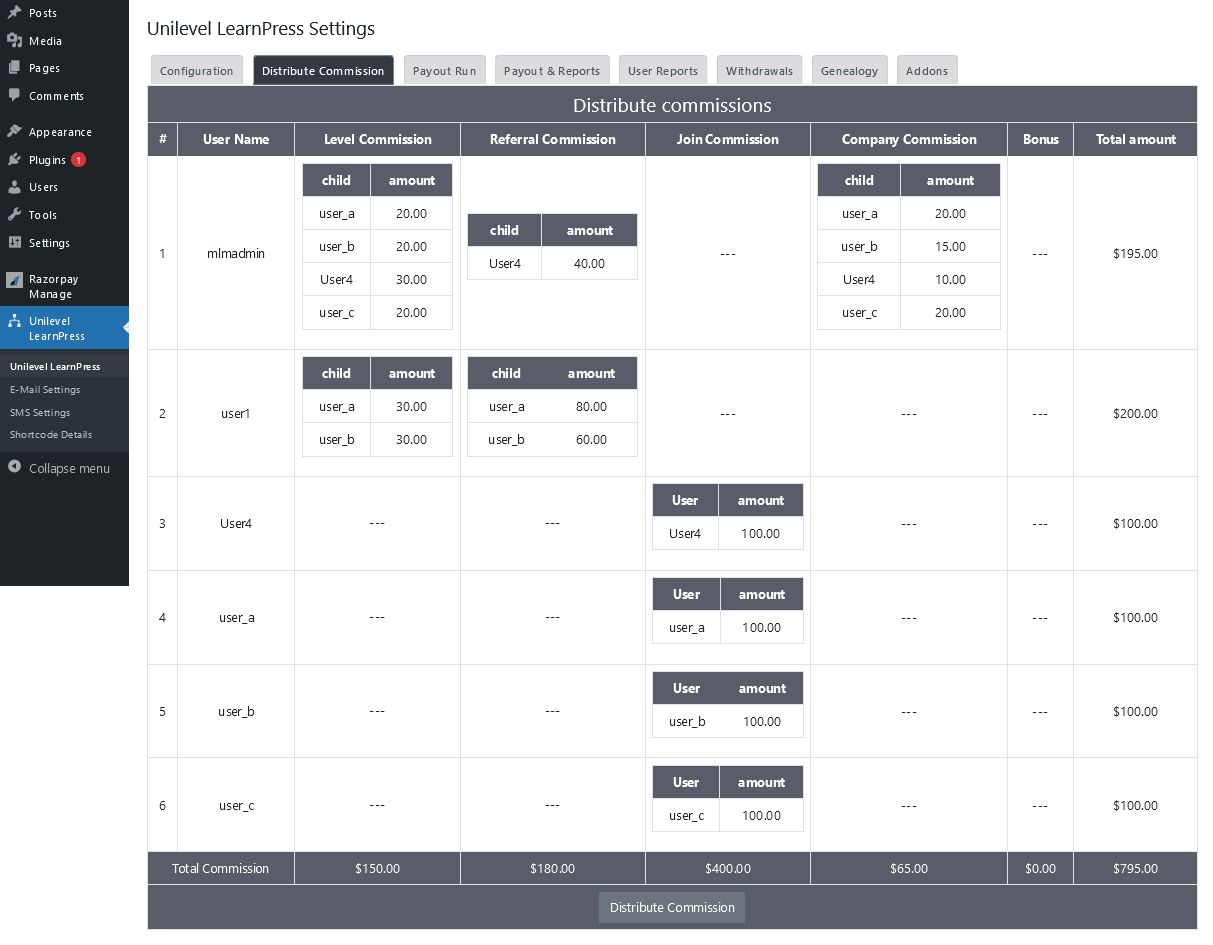Click the Tools wrench icon
This screenshot has width=1213, height=945.
coord(14,215)
